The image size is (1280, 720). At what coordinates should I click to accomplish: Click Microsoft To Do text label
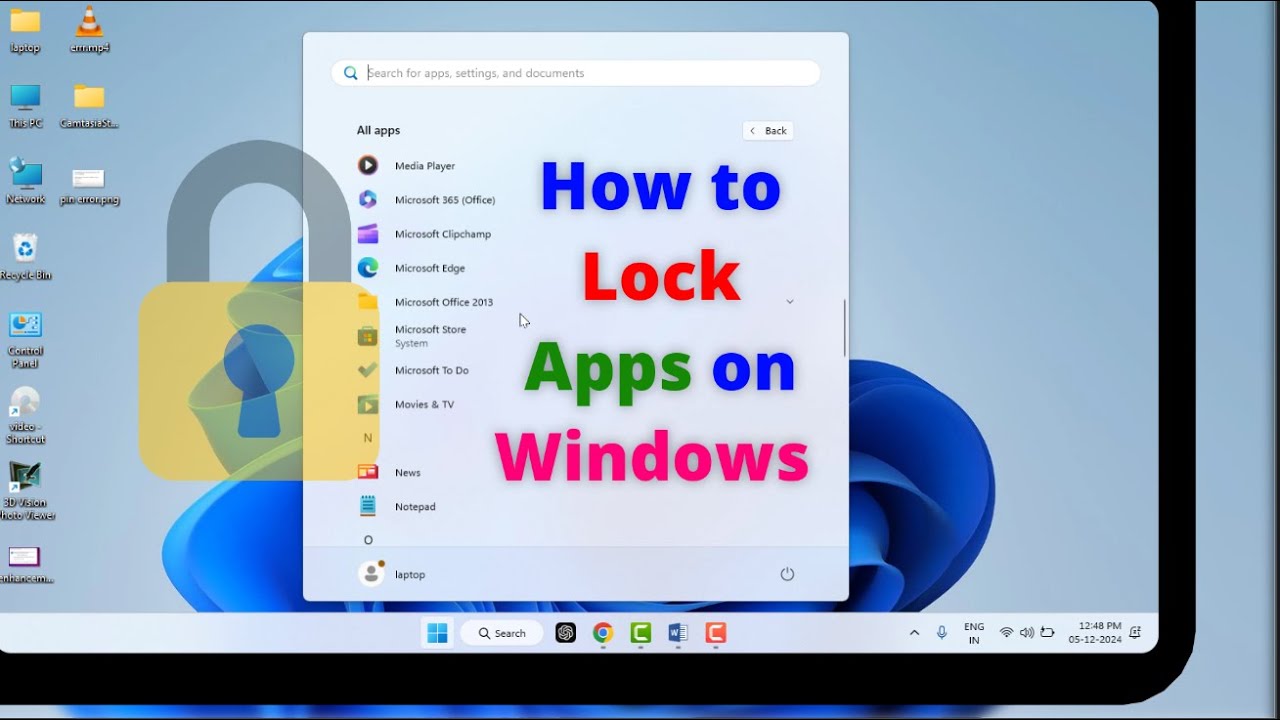click(x=432, y=370)
